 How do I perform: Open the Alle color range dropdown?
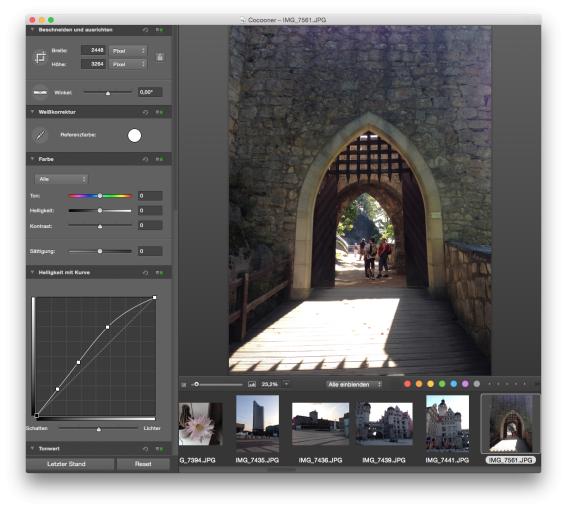[x=61, y=179]
